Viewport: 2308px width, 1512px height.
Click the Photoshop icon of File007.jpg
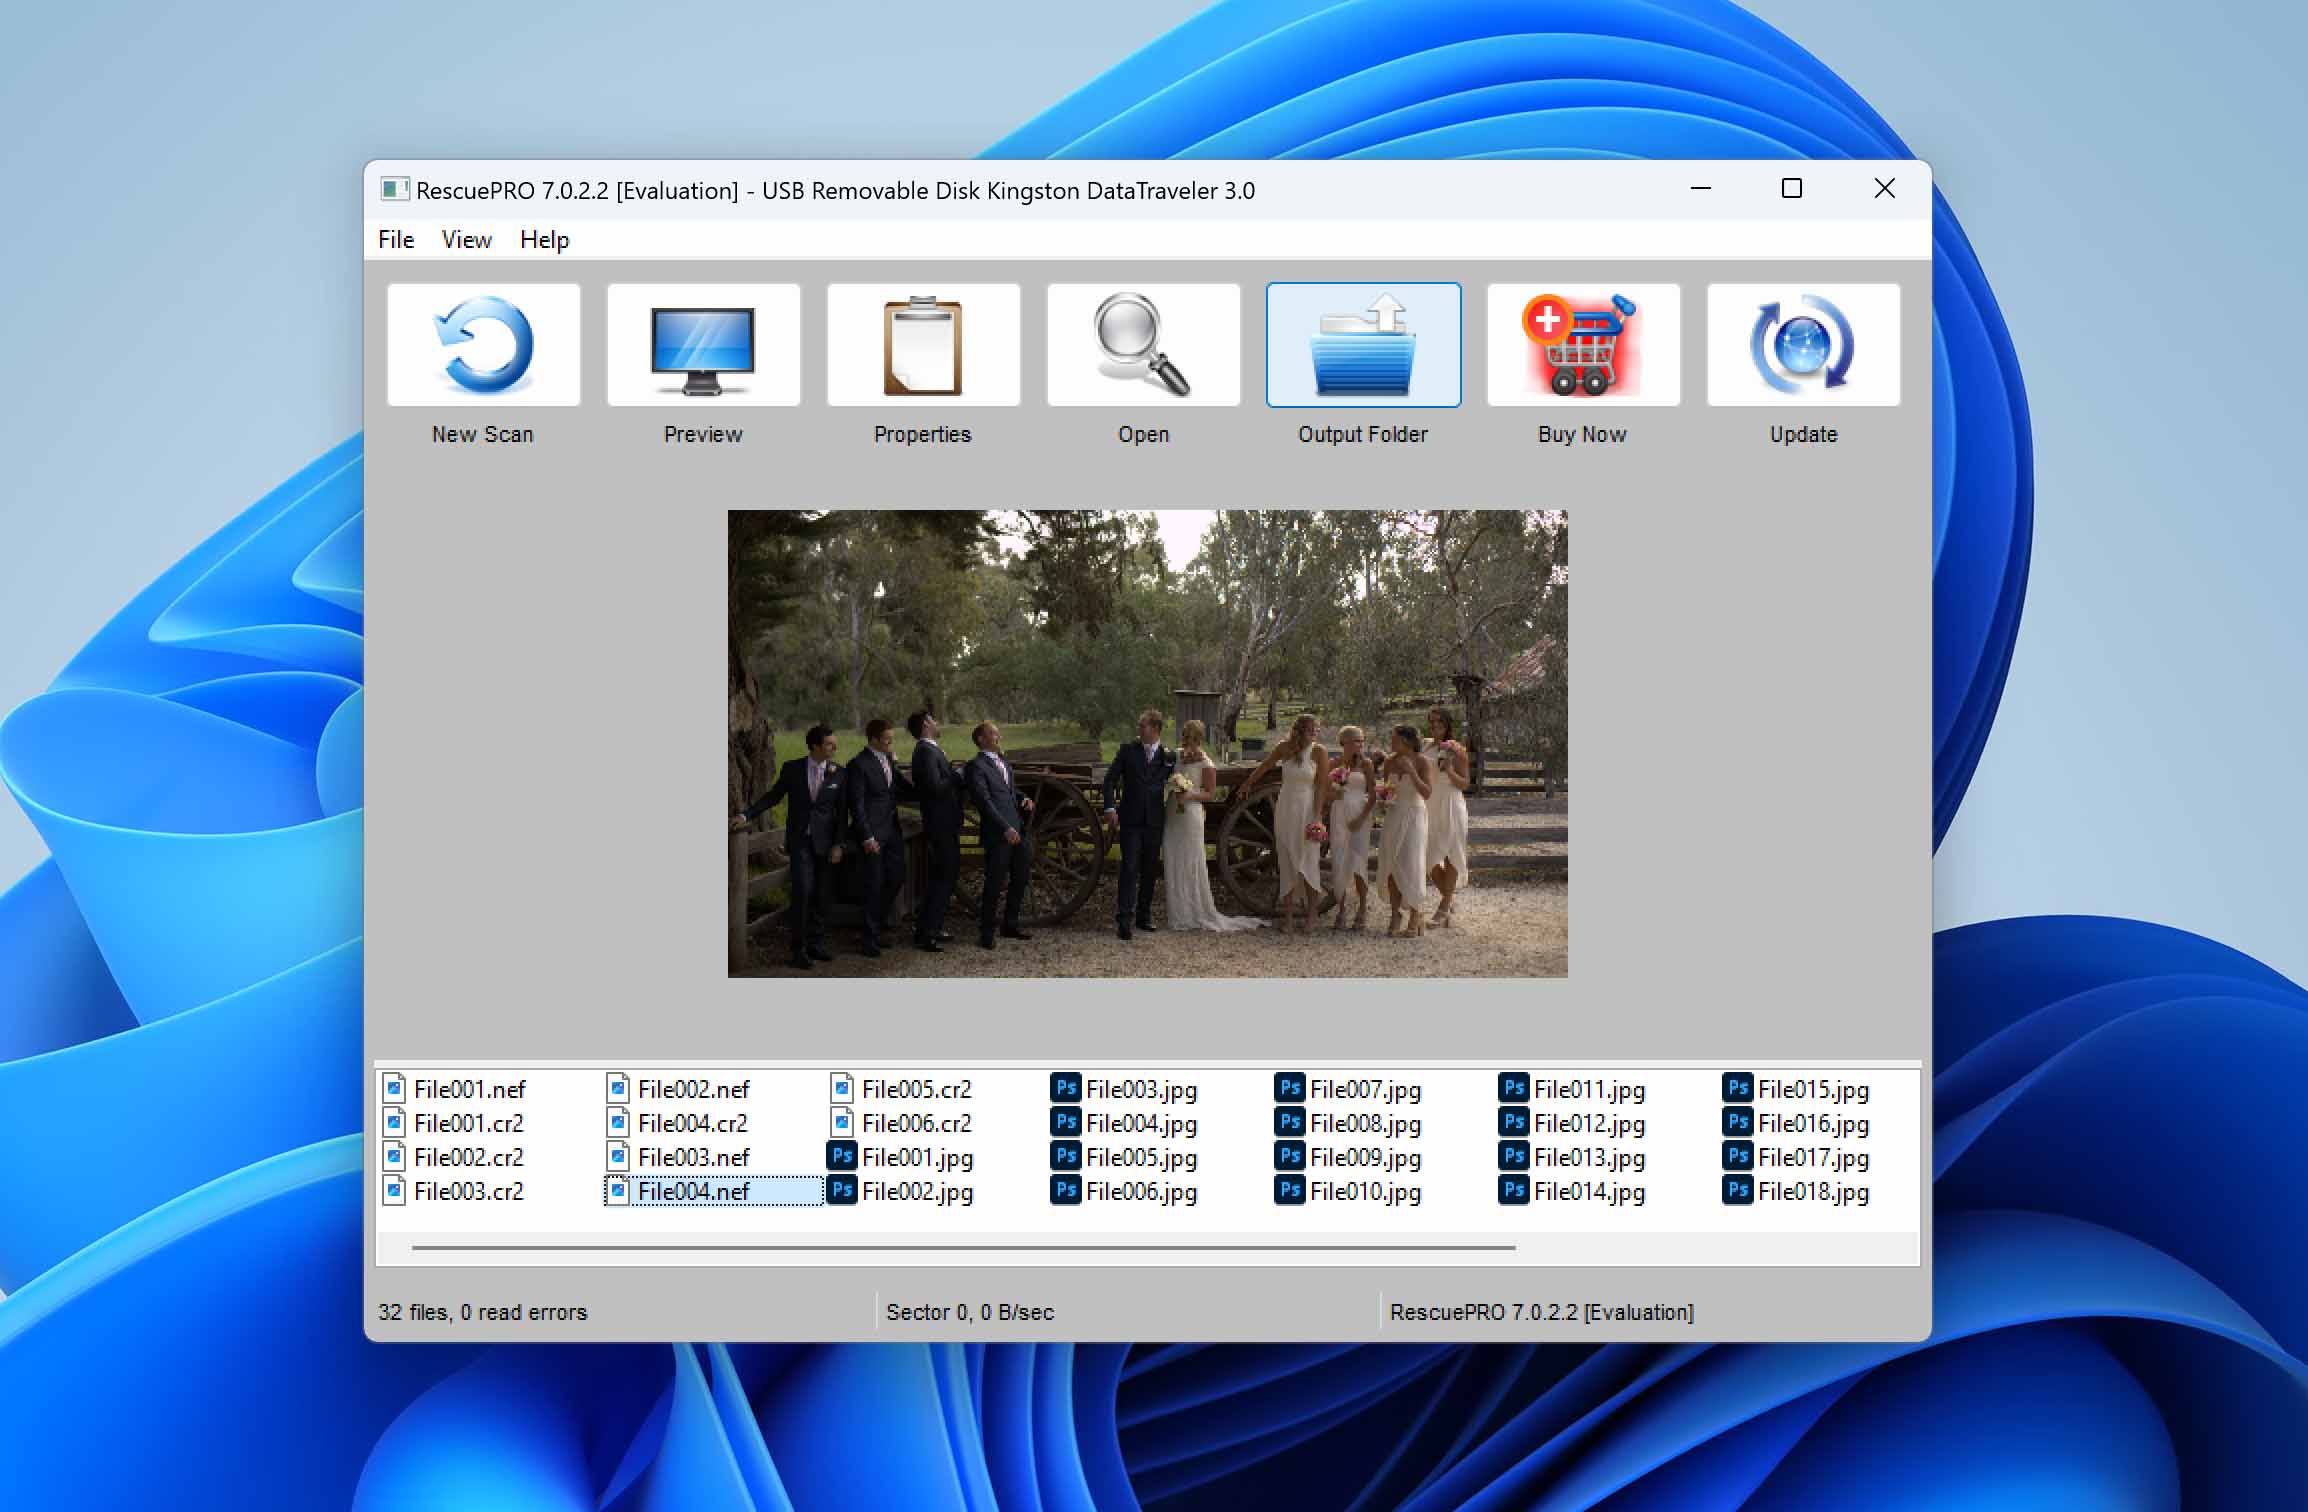[1290, 1088]
